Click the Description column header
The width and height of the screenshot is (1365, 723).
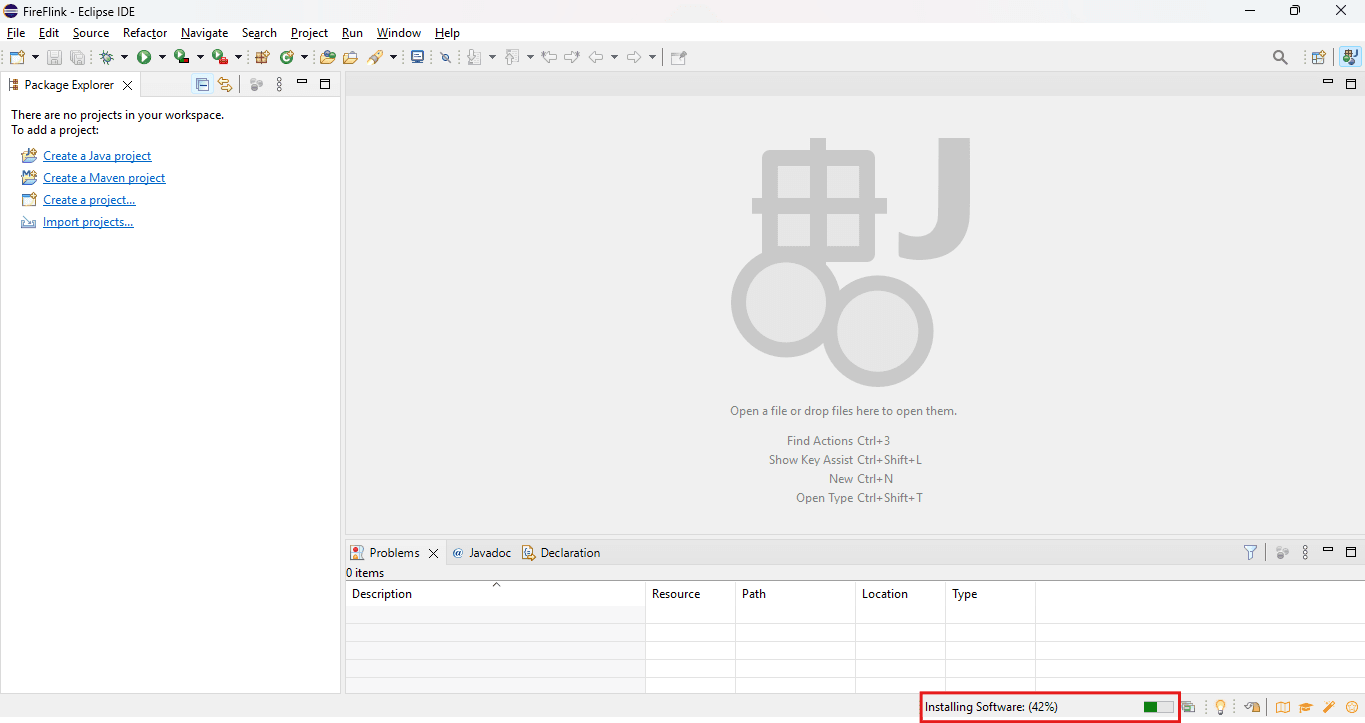pos(495,594)
